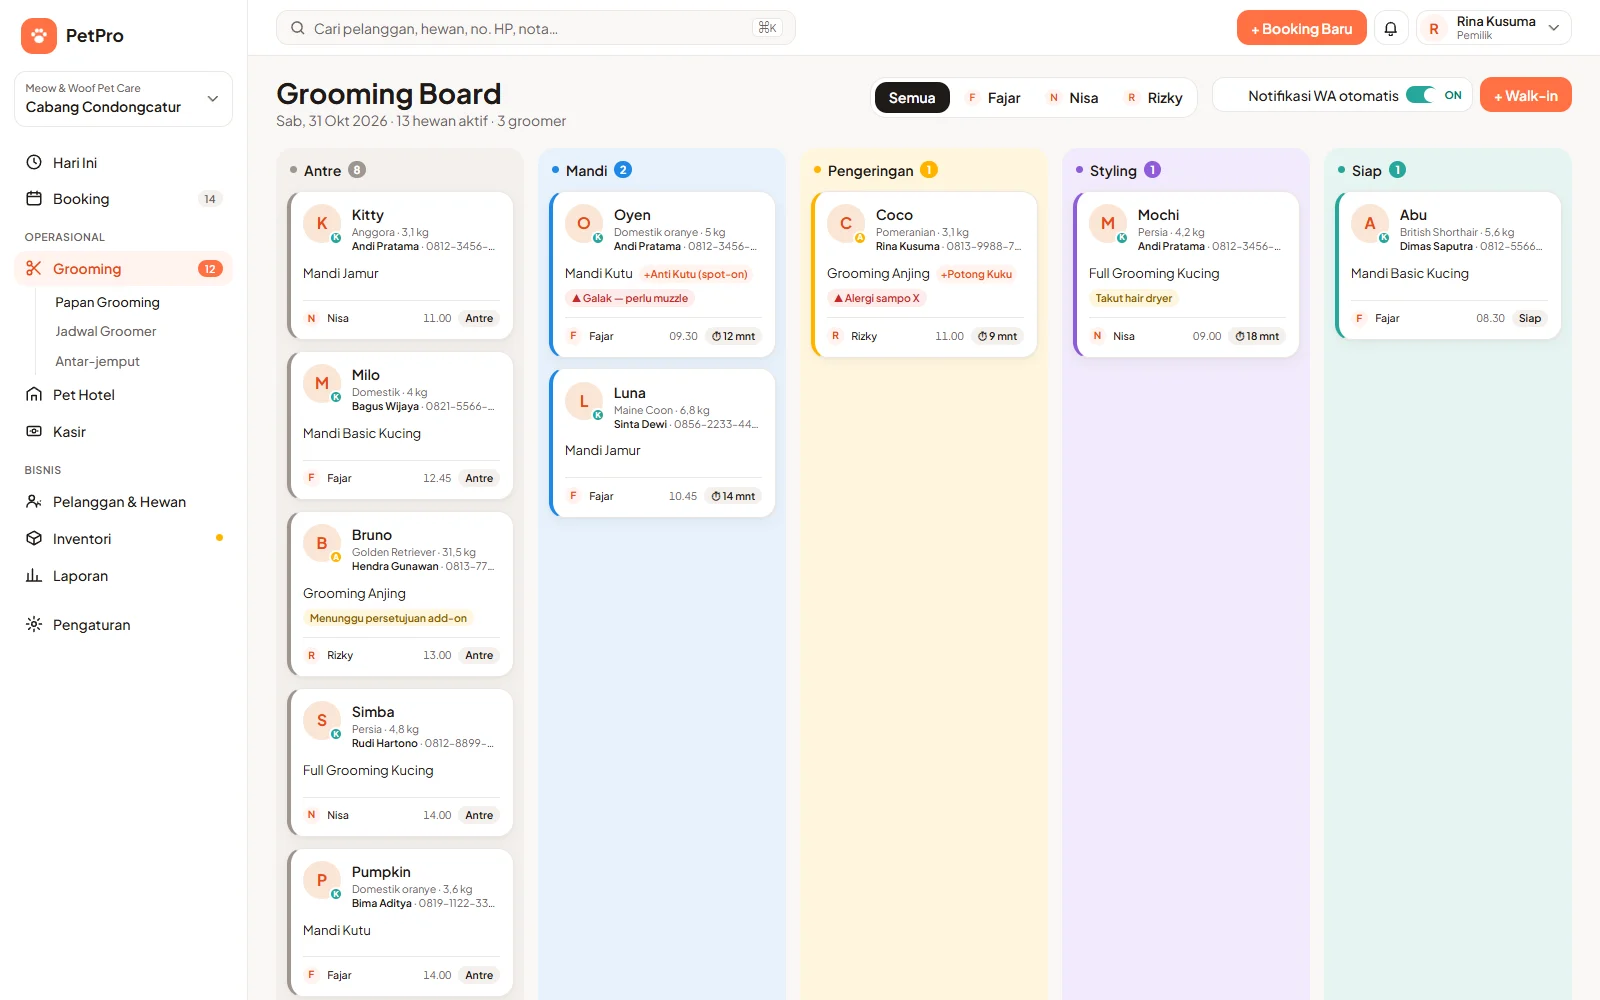The height and width of the screenshot is (1000, 1600).
Task: Click the Menunggu persetujuan add-on tag
Action: (388, 618)
